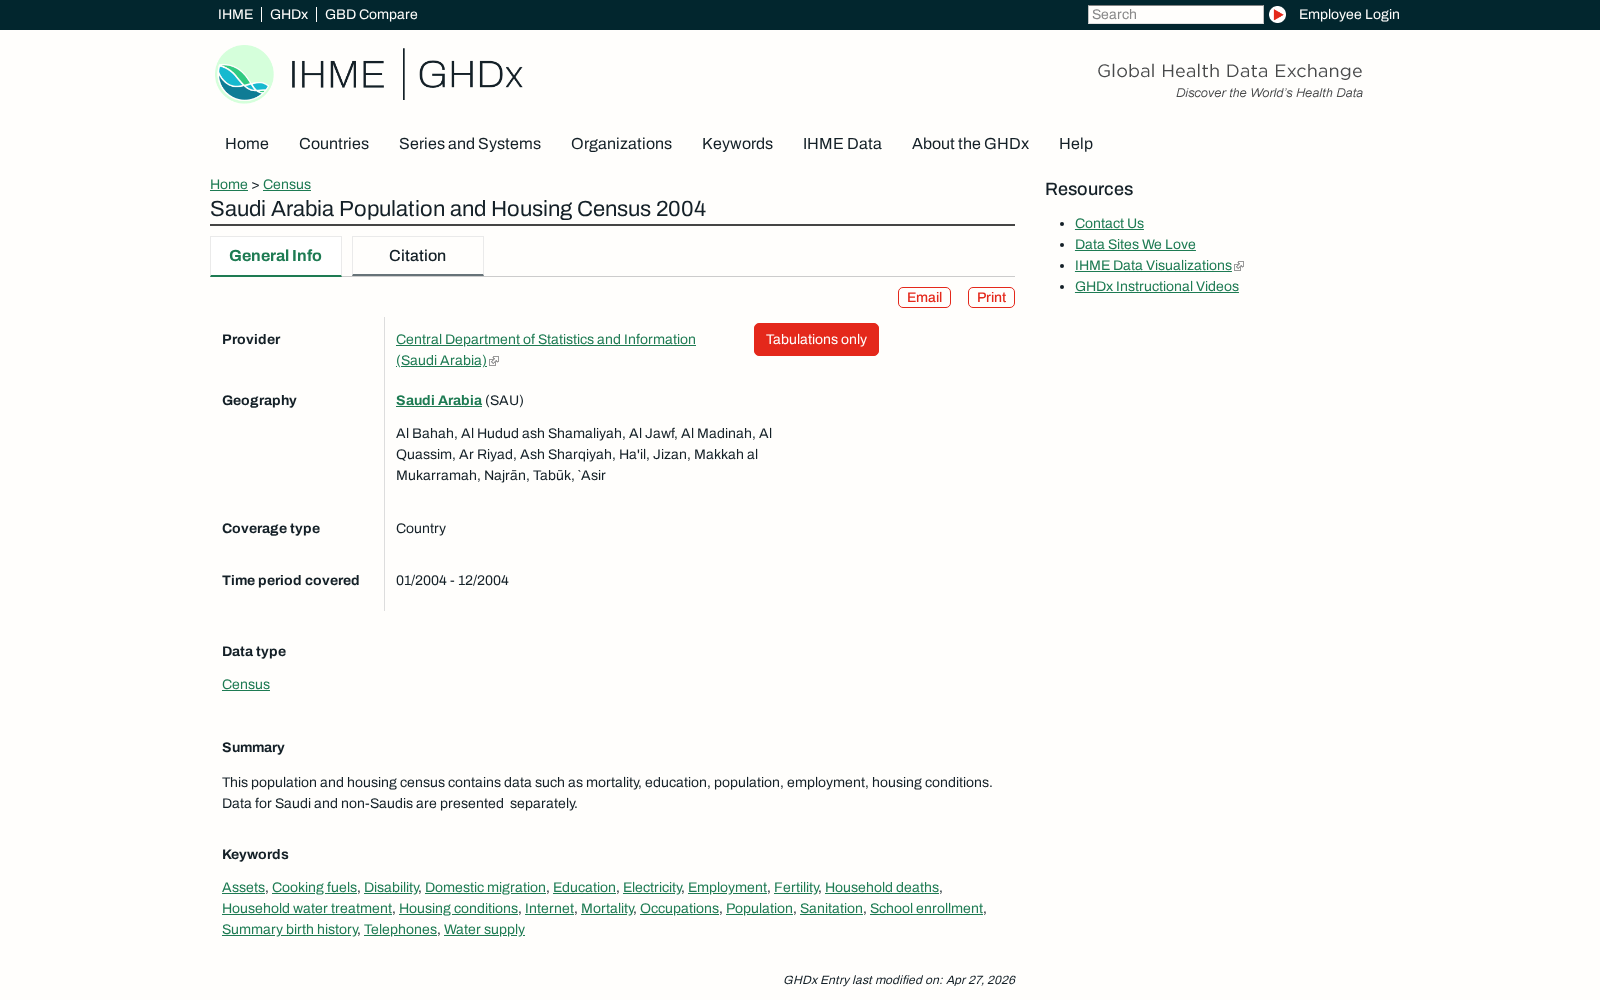Open GHDx Instructional Videos link
1600x1000 pixels.
[1156, 286]
